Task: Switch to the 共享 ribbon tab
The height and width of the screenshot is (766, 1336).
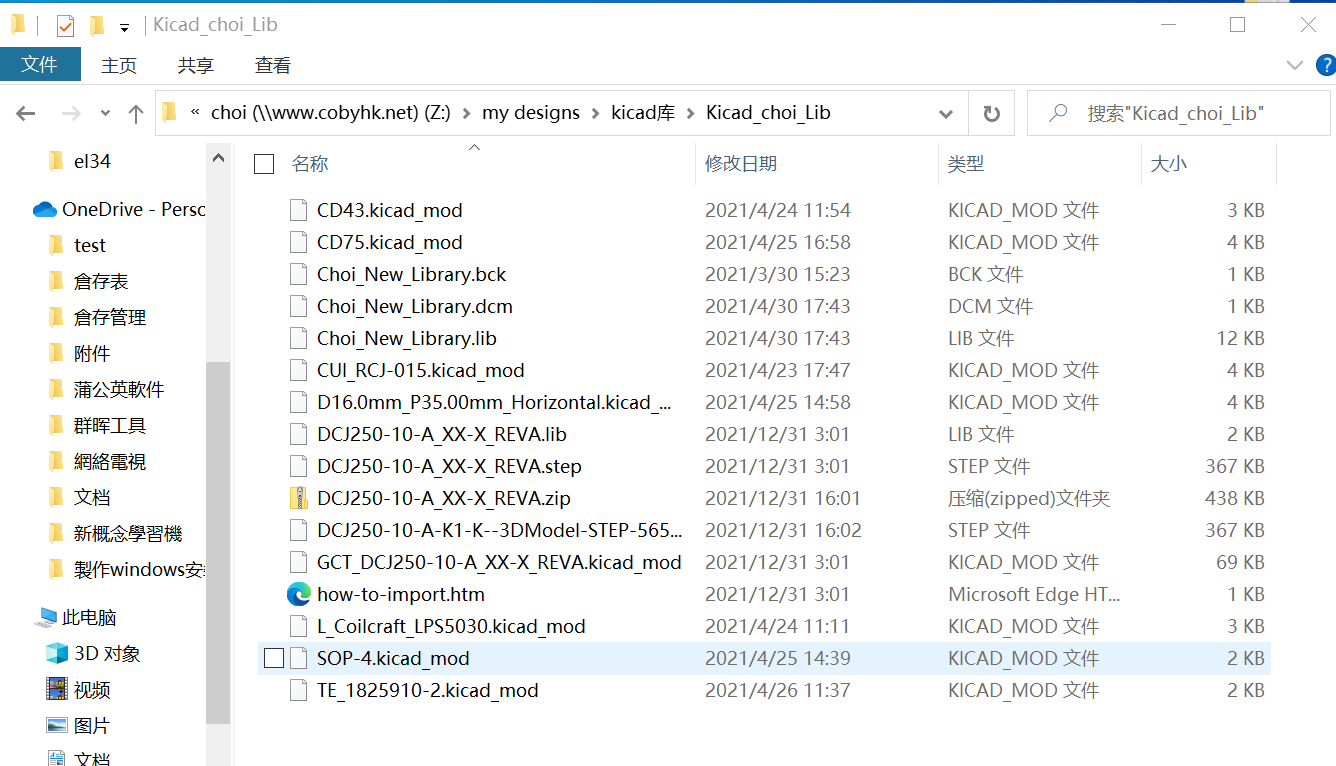Action: pyautogui.click(x=196, y=65)
